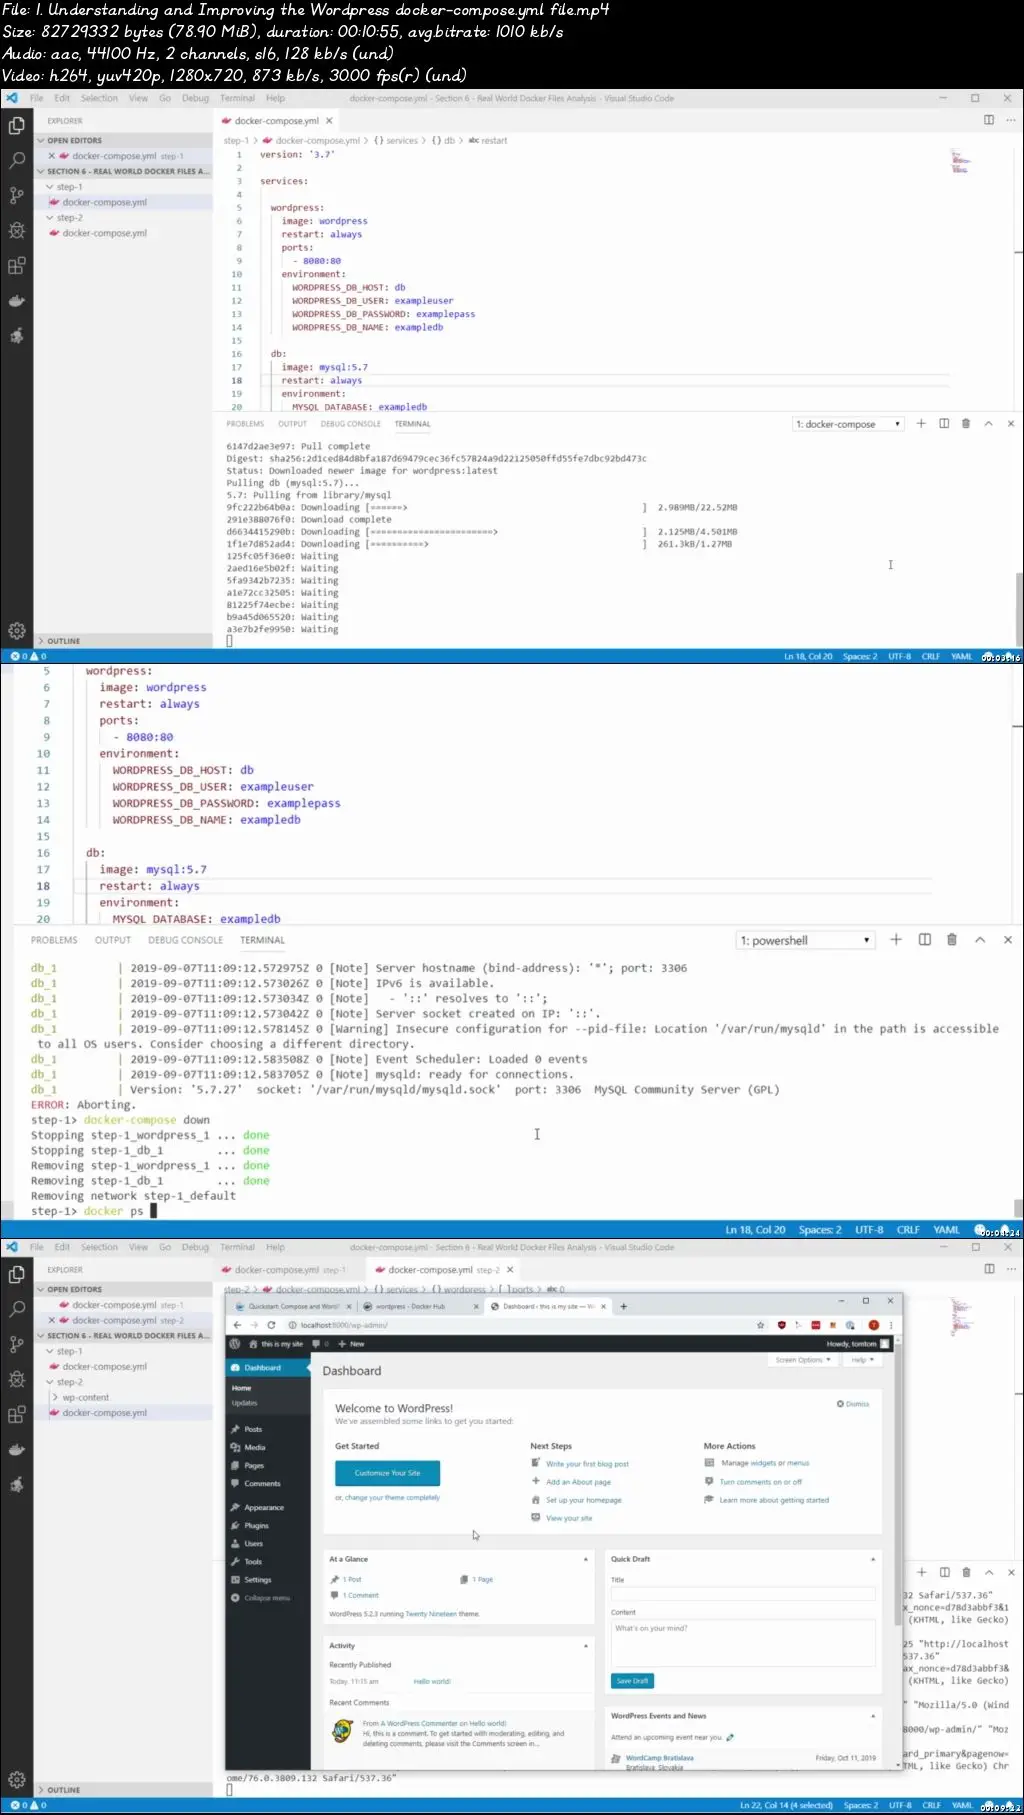The height and width of the screenshot is (1815, 1024).
Task: Switch to DEBUG CONSOLE tab in middle frame
Action: [186, 940]
